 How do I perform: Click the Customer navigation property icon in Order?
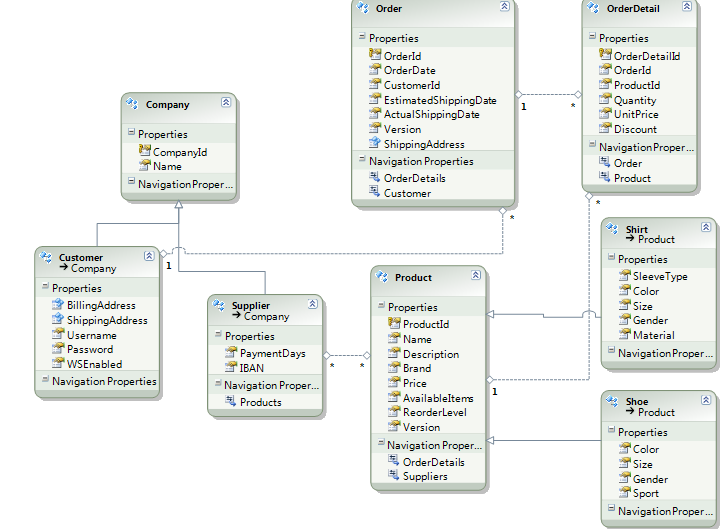click(375, 193)
